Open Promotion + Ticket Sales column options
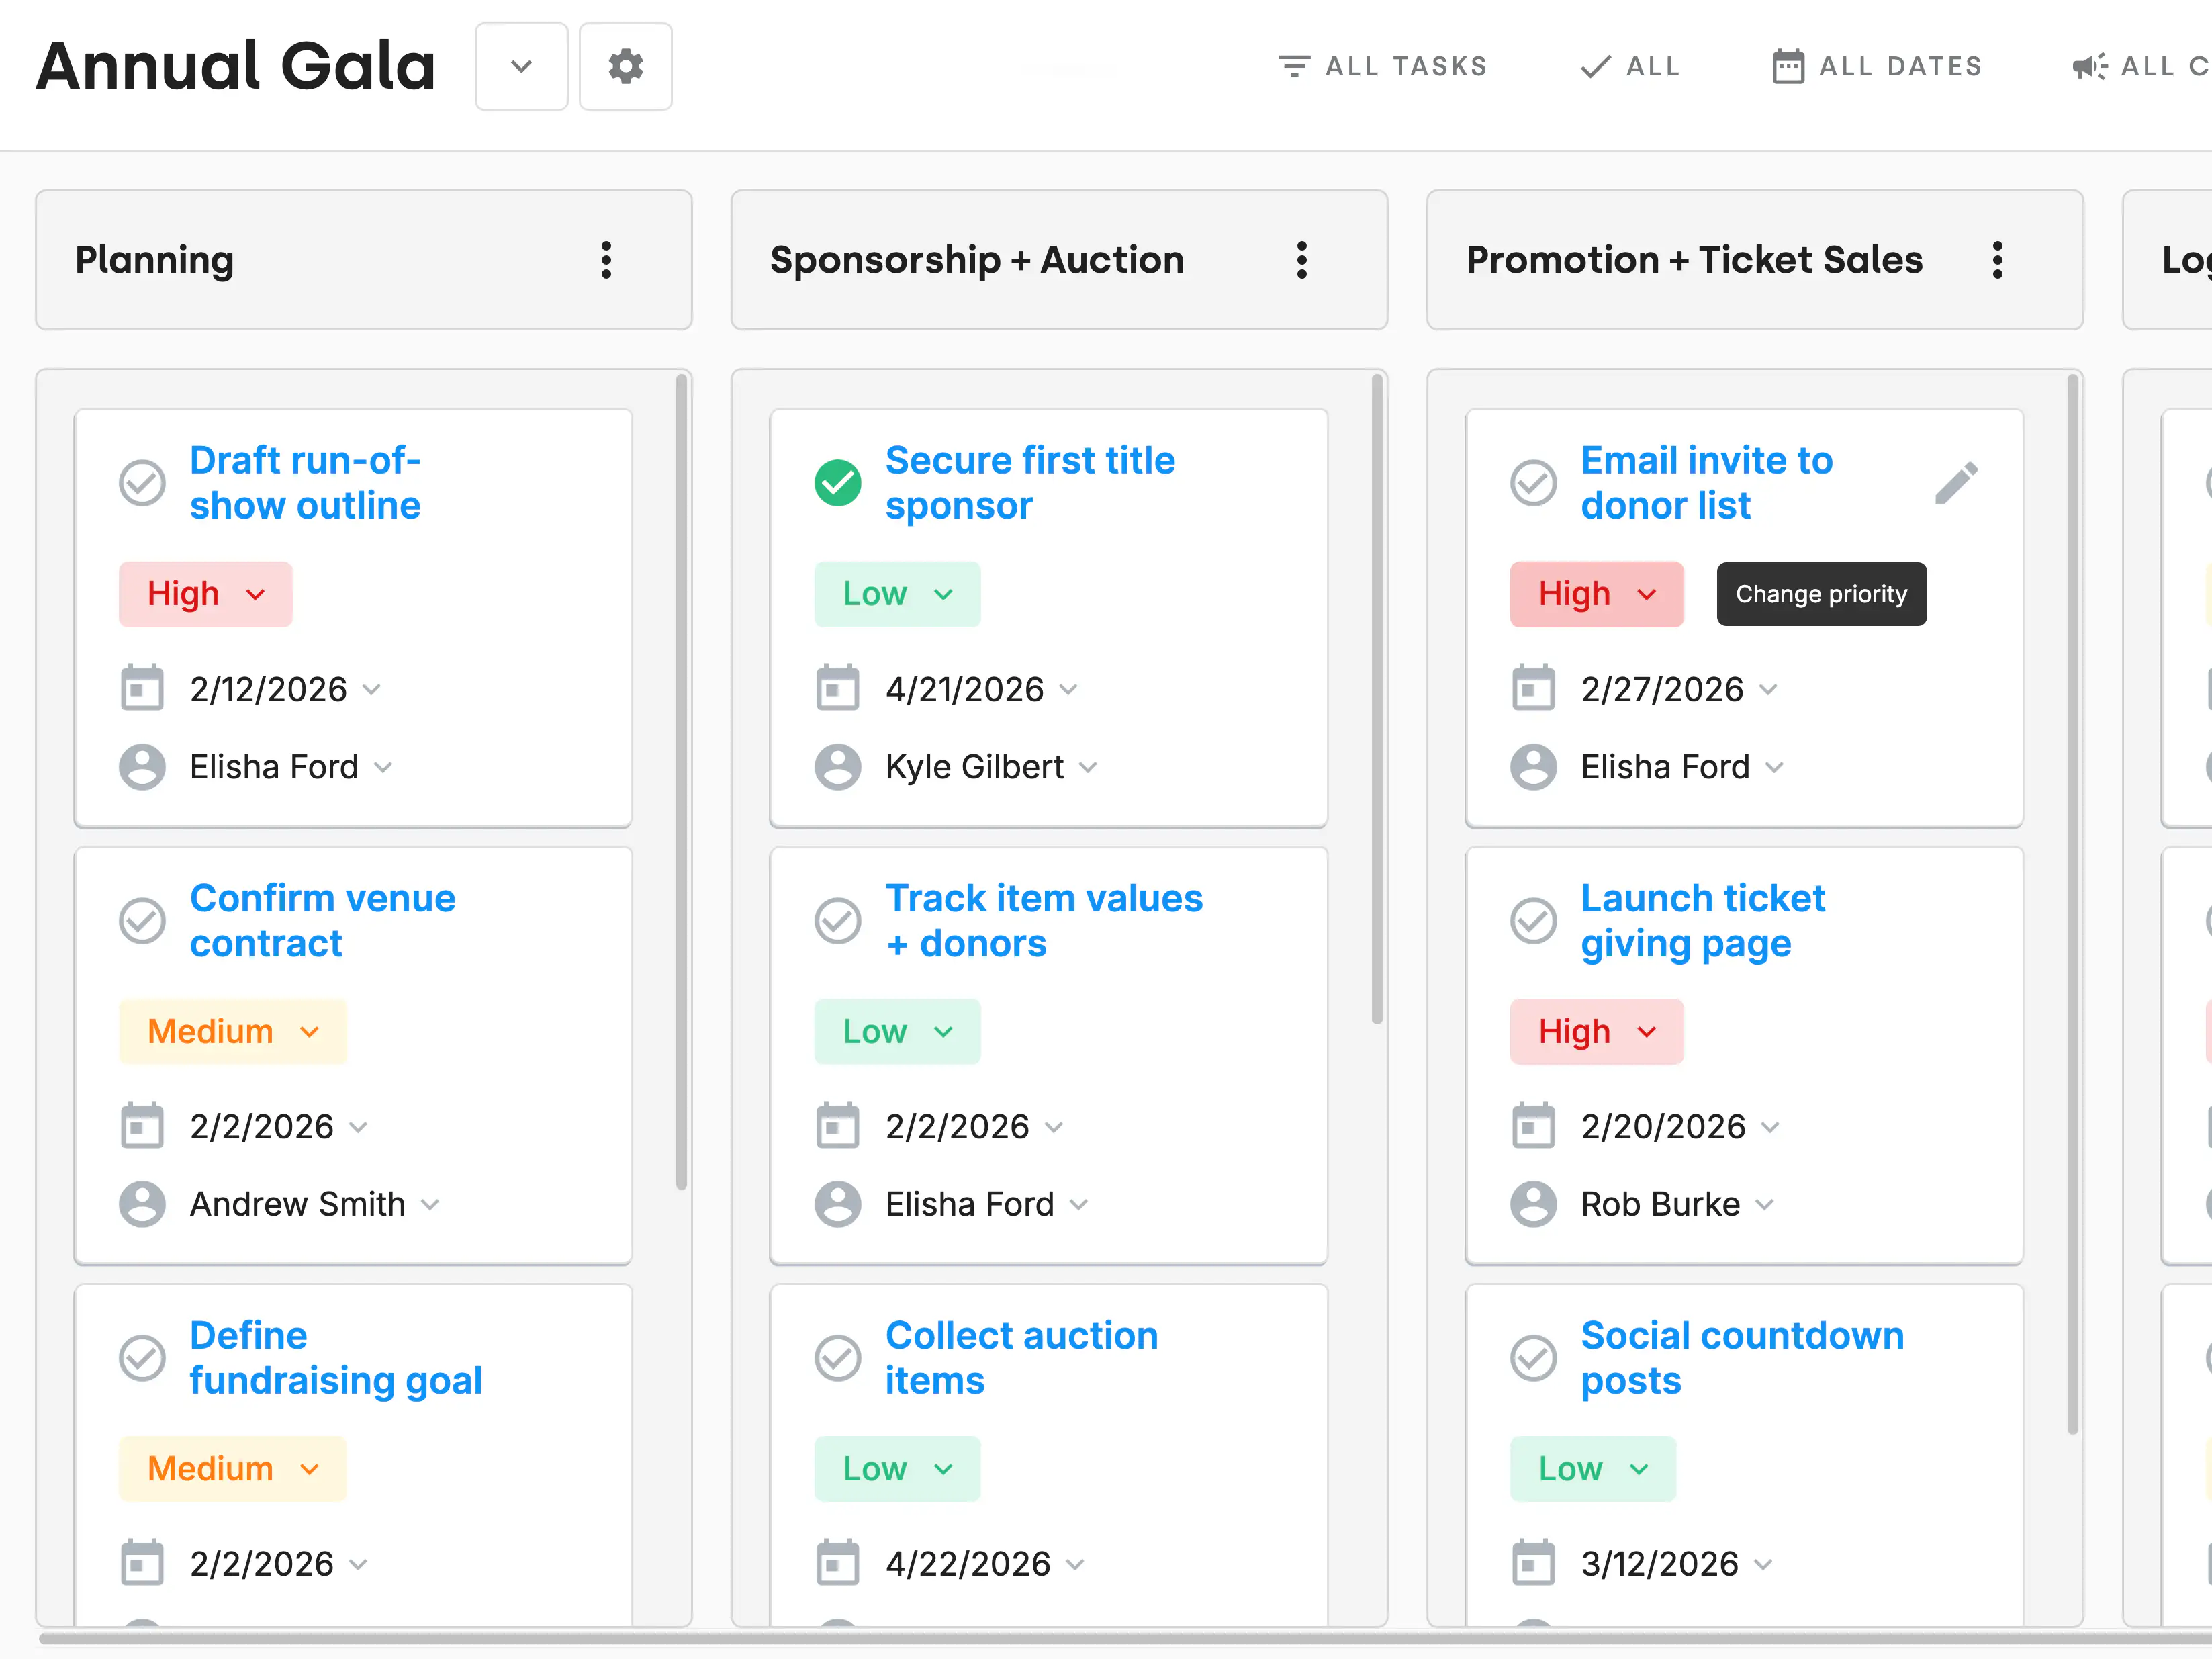The width and height of the screenshot is (2212, 1659). pyautogui.click(x=1997, y=260)
